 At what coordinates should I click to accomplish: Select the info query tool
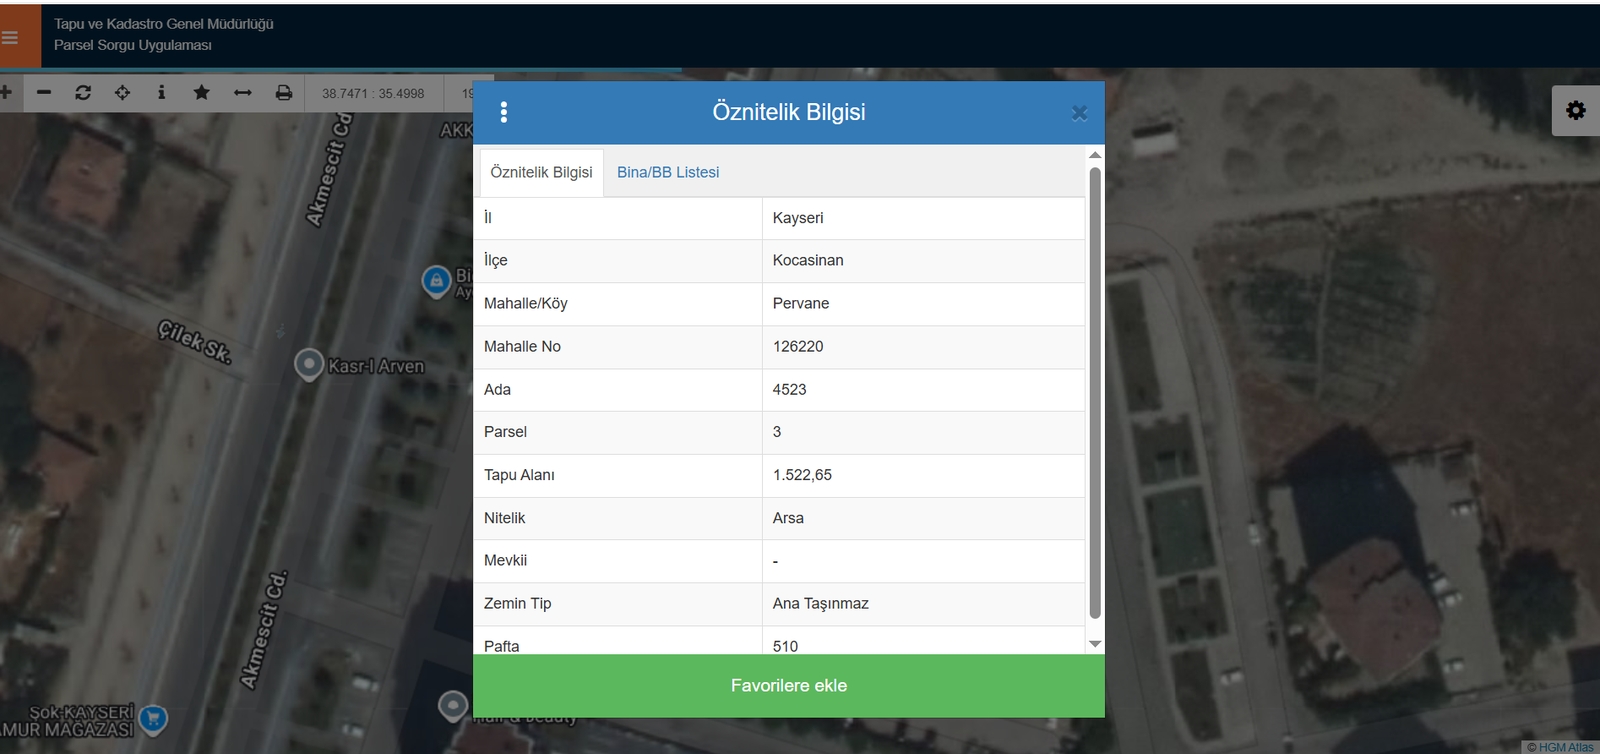pos(161,93)
